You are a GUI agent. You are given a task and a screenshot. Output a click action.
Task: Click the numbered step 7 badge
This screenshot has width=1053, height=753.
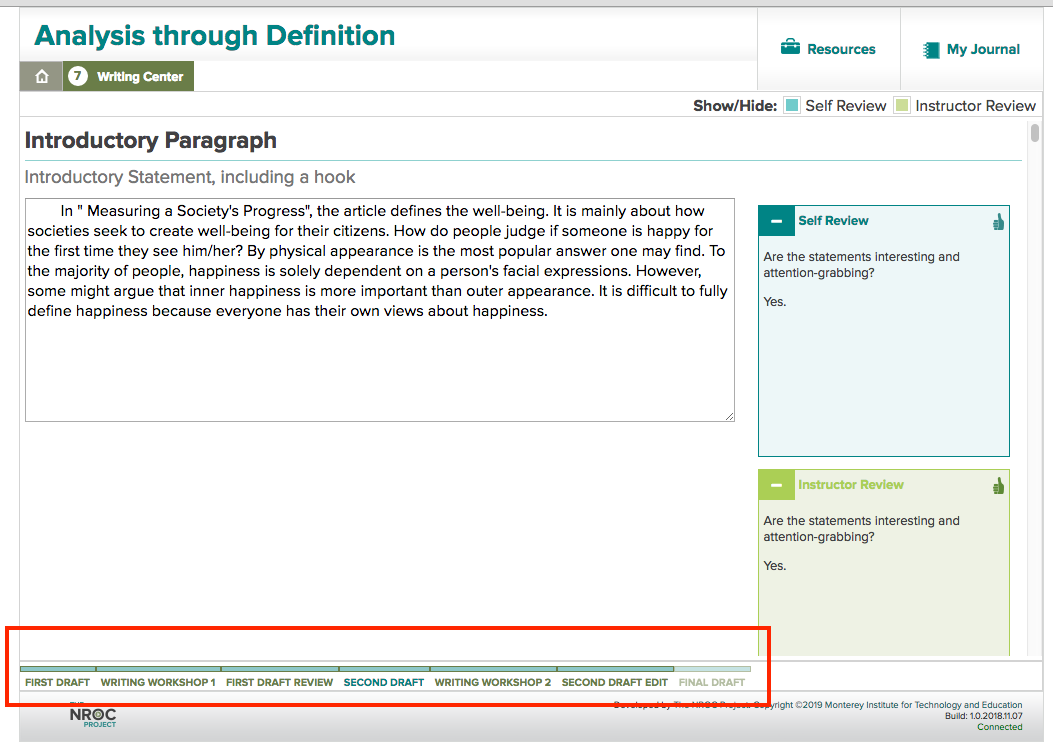pyautogui.click(x=77, y=75)
